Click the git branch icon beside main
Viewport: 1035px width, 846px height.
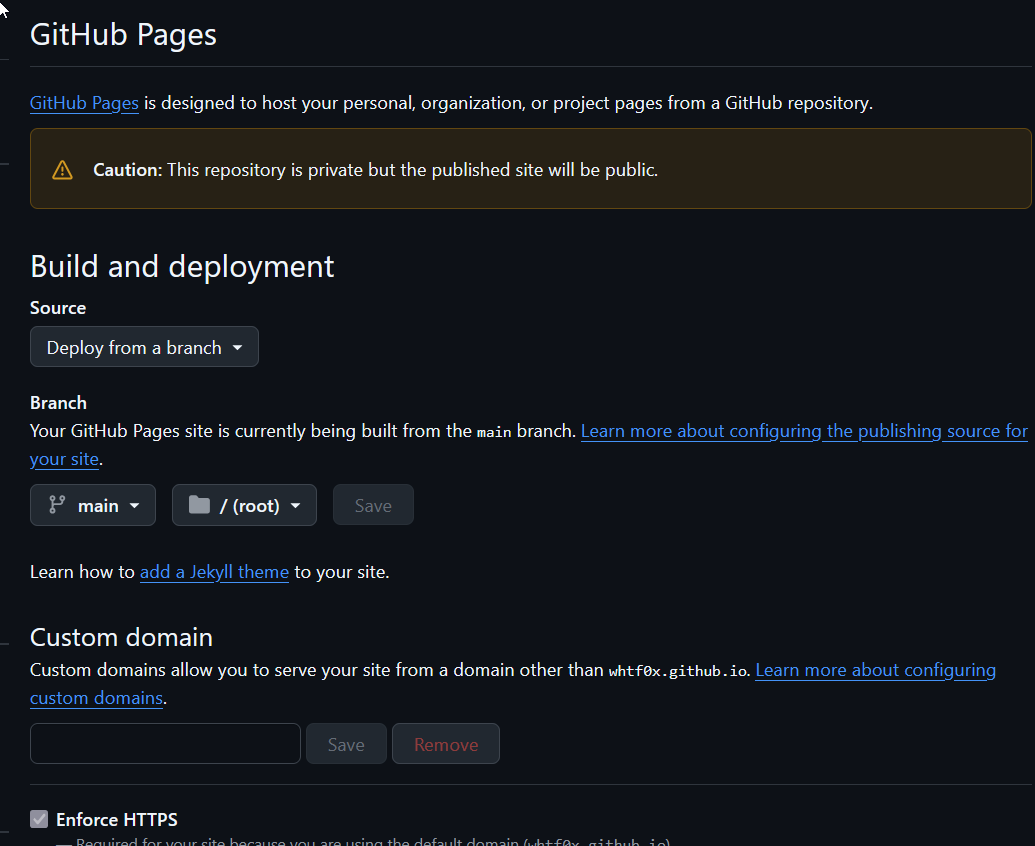(x=57, y=505)
